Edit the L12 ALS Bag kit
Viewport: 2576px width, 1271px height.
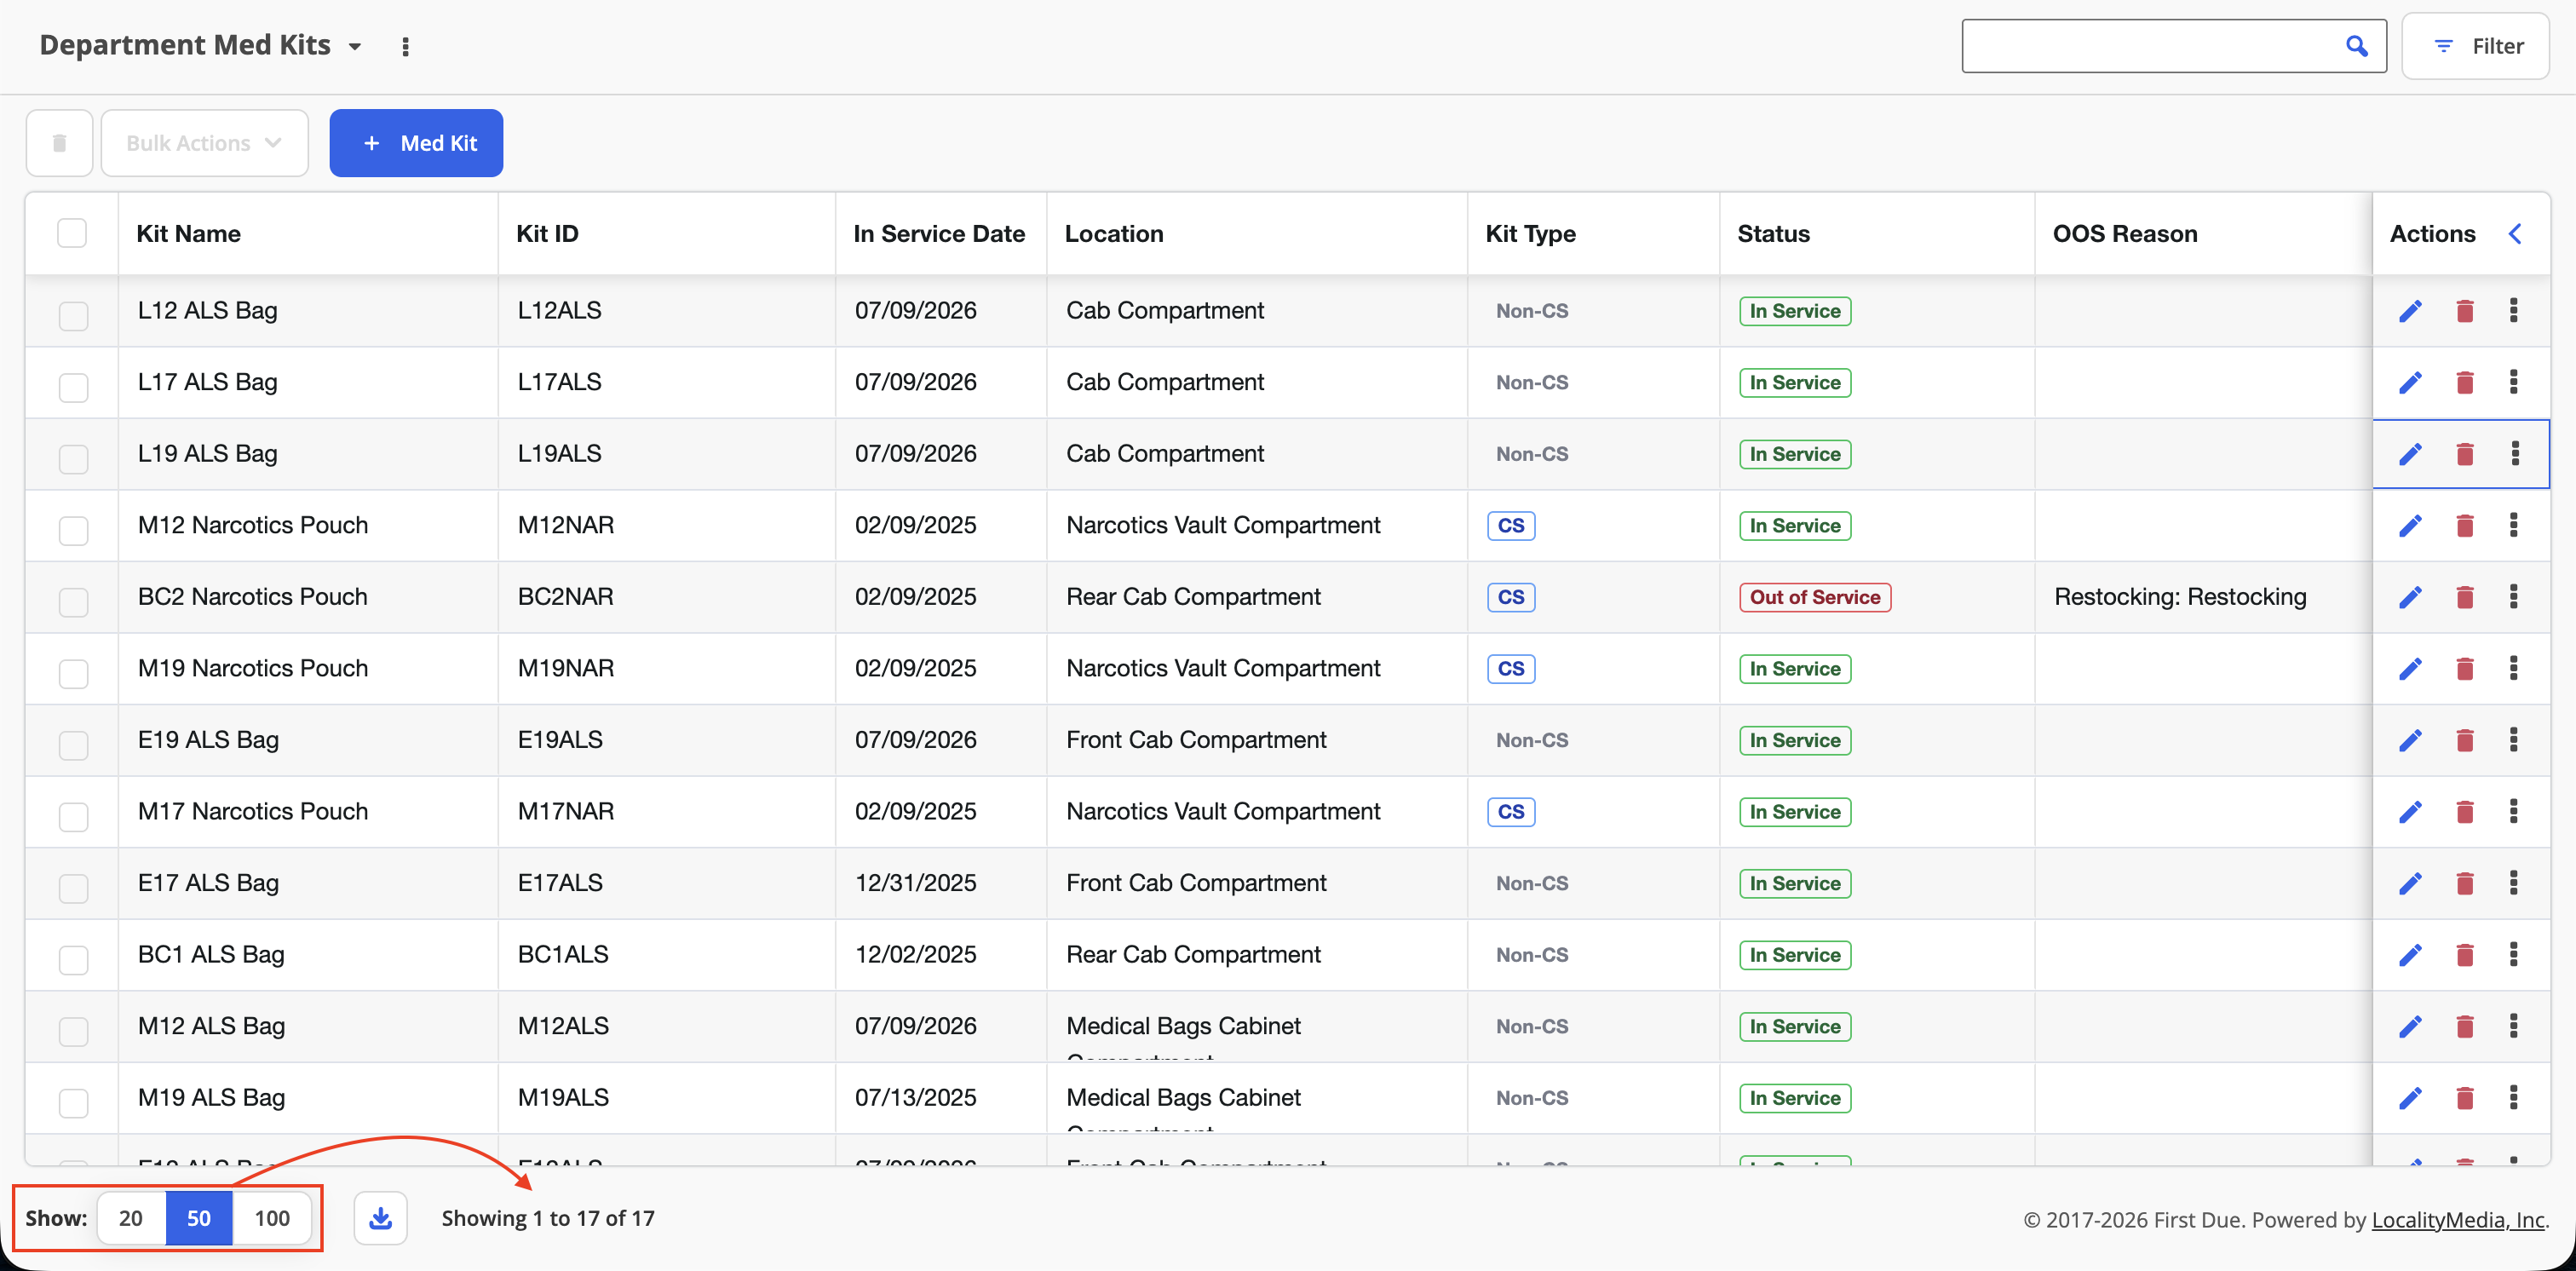(2410, 311)
